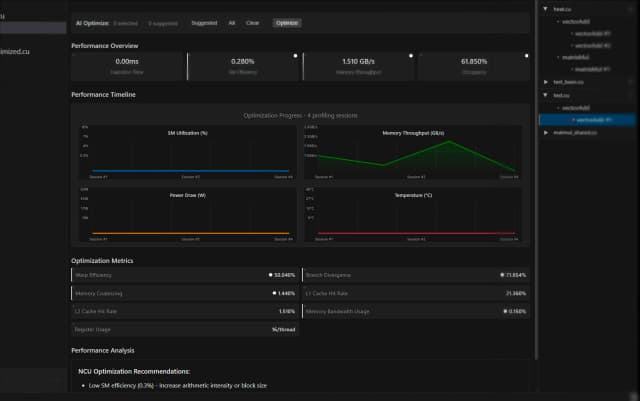Click Clear to reset selected metrics
This screenshot has height=401, width=640.
[253, 22]
